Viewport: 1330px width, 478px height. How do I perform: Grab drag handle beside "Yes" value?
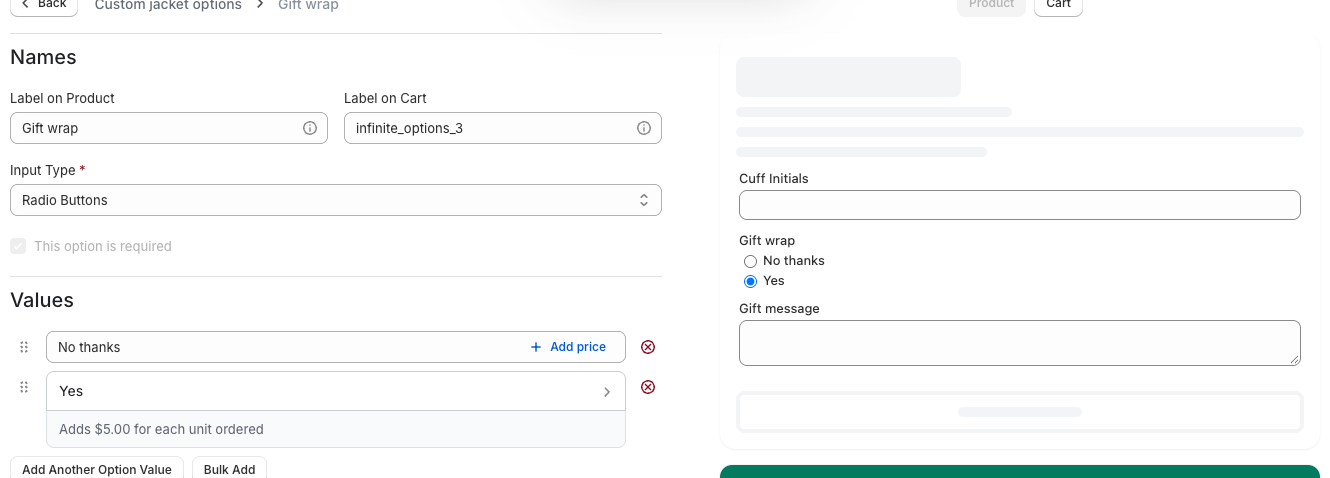tap(24, 387)
